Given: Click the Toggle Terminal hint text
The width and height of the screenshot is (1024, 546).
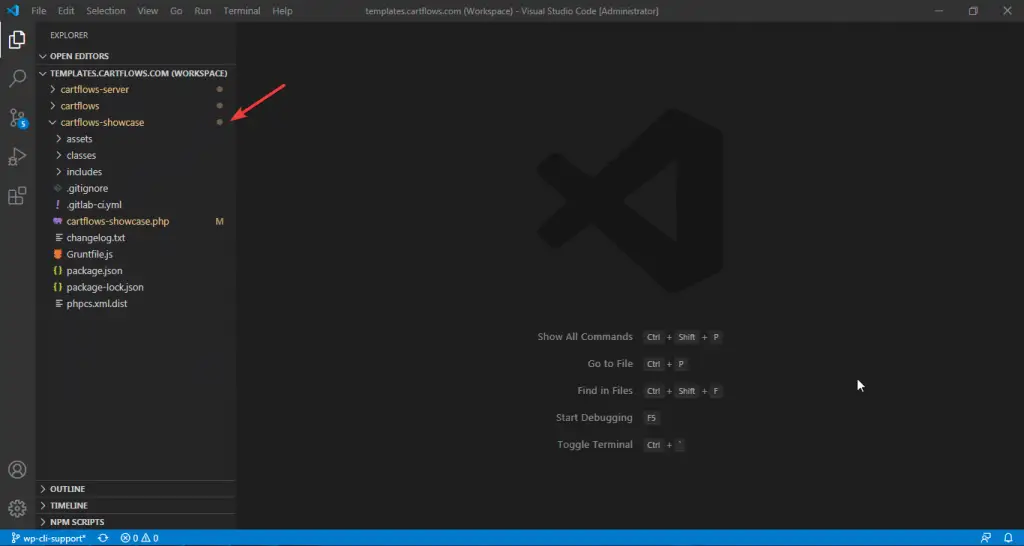Looking at the screenshot, I should (x=595, y=444).
